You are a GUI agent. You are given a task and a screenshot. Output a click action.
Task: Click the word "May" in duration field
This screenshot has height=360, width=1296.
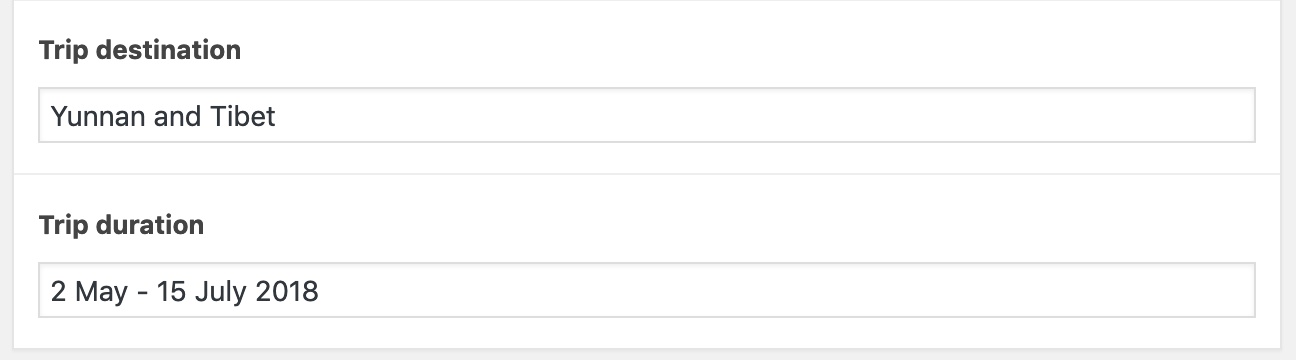click(x=103, y=292)
